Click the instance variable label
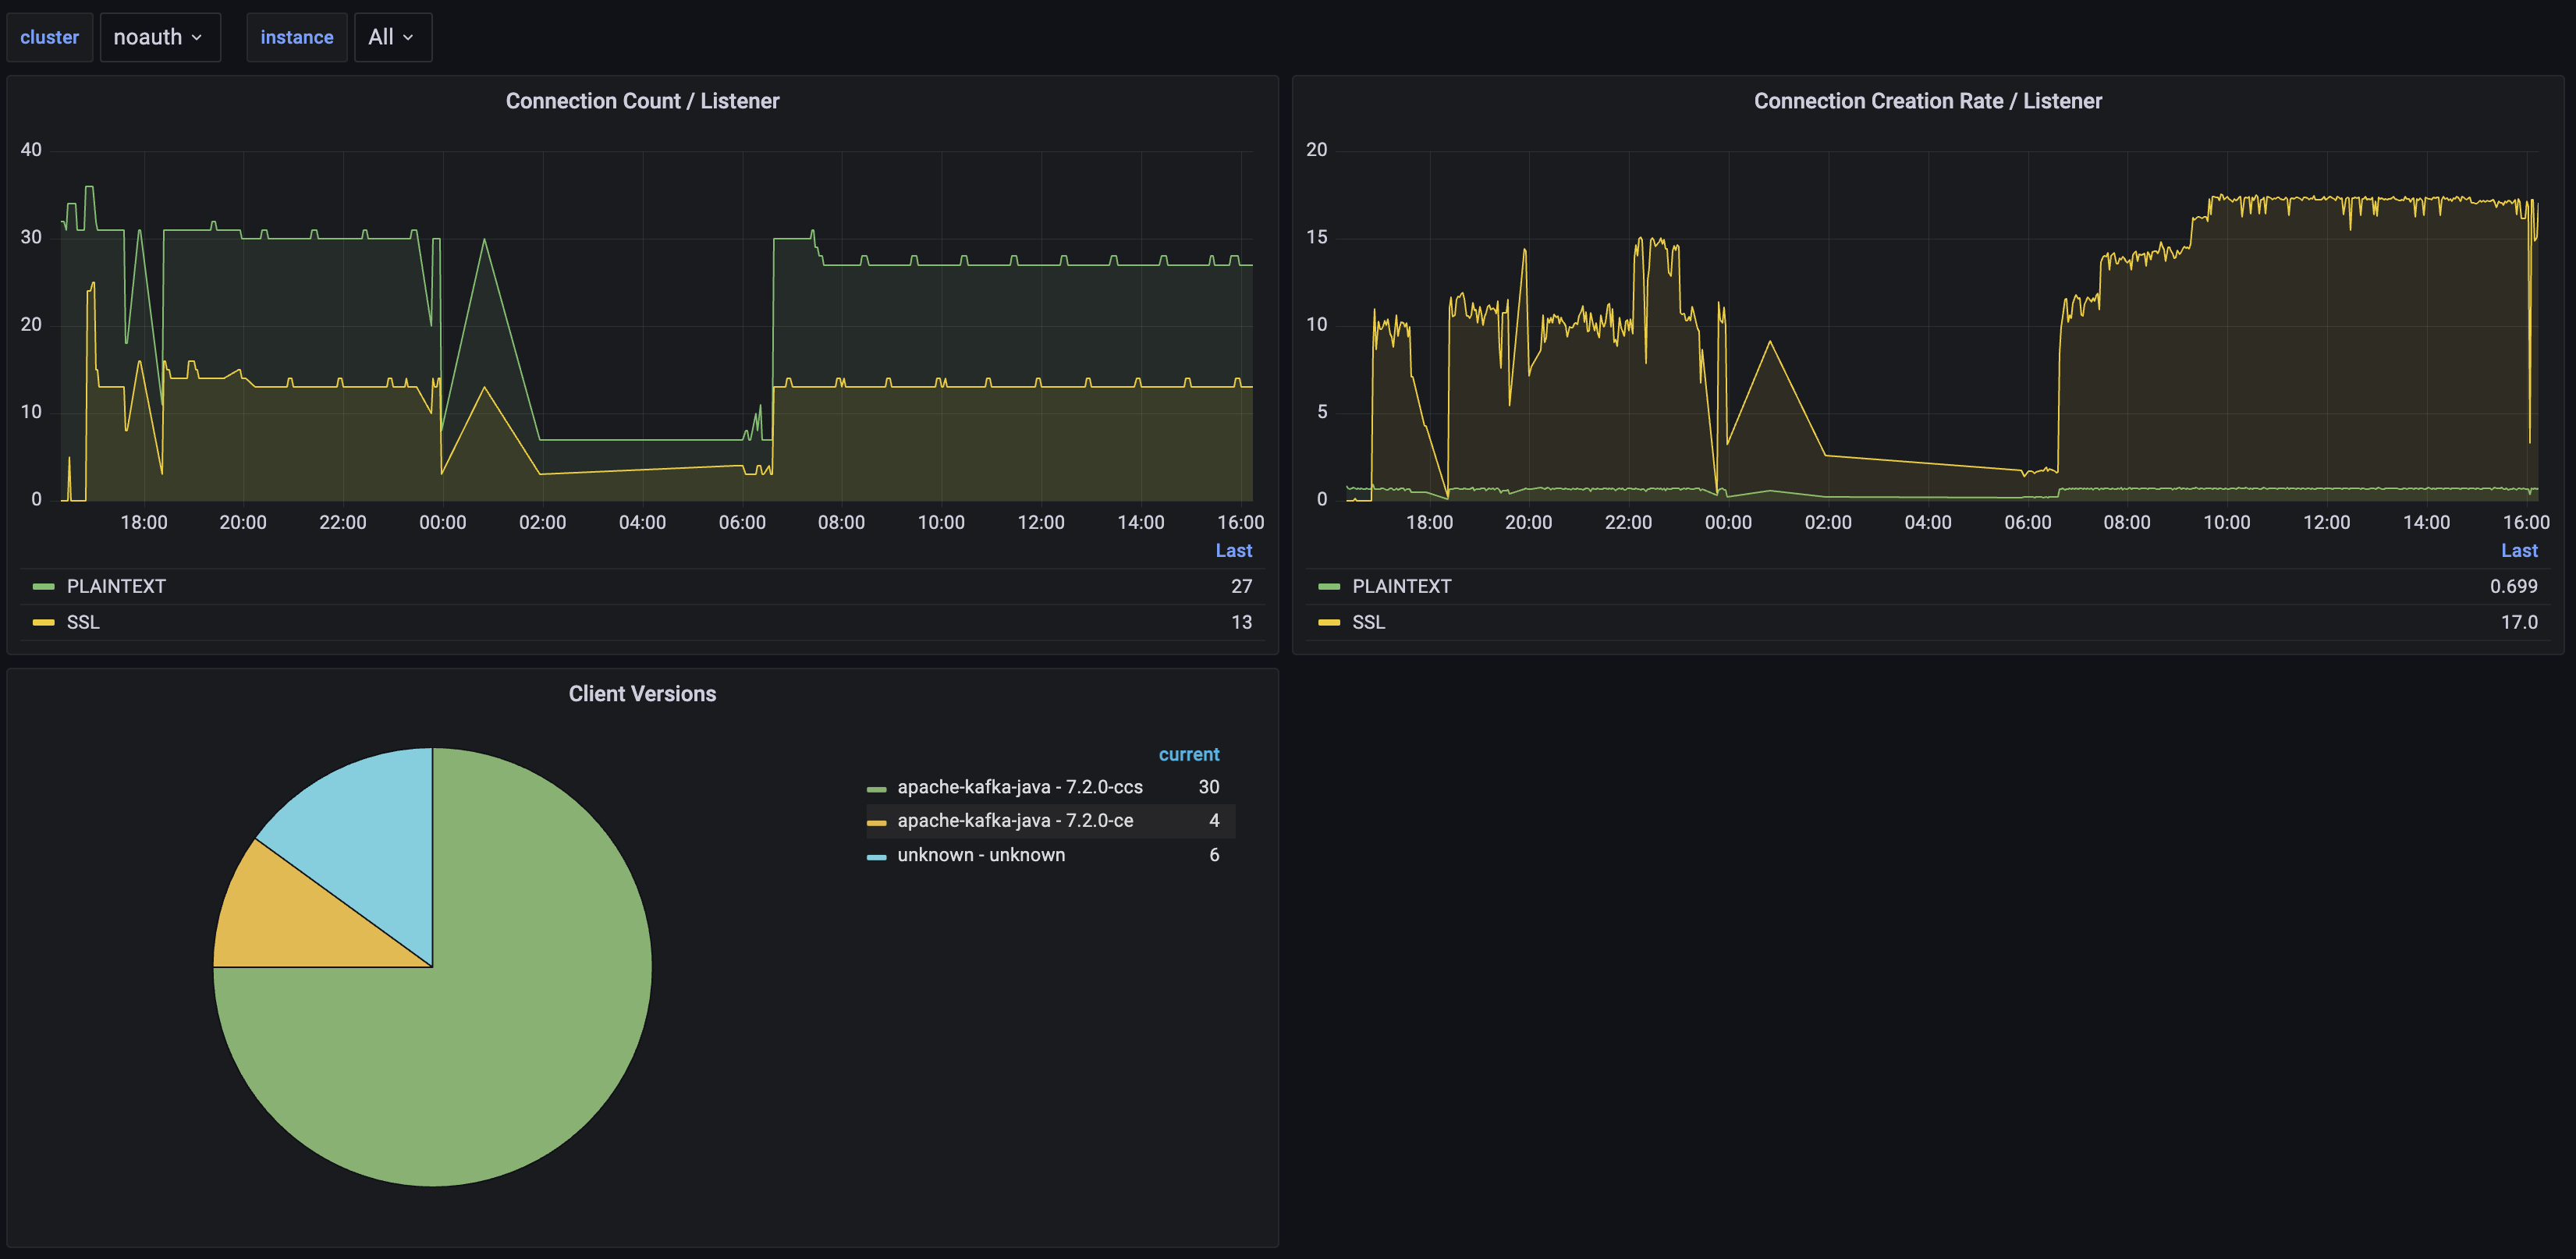Screen dimensions: 2576x1259 [x=296, y=37]
